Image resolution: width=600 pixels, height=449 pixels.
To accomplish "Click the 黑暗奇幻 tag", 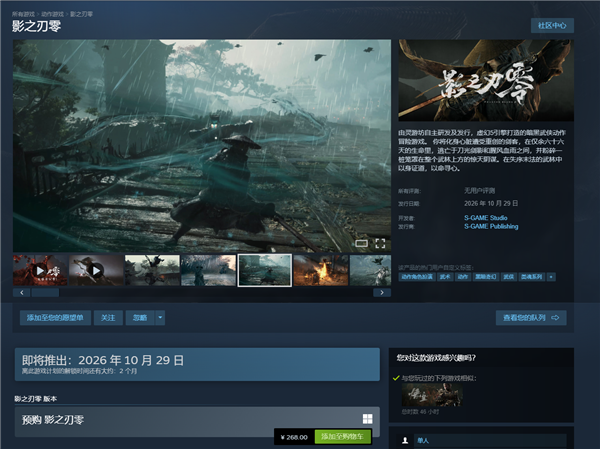I will pyautogui.click(x=486, y=277).
